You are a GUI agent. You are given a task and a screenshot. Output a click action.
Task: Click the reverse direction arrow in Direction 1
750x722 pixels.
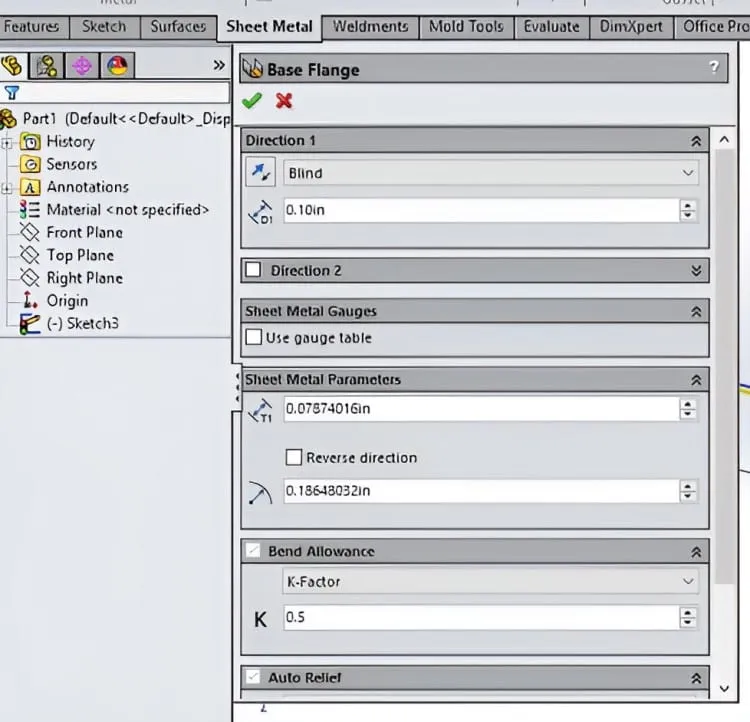pos(261,172)
